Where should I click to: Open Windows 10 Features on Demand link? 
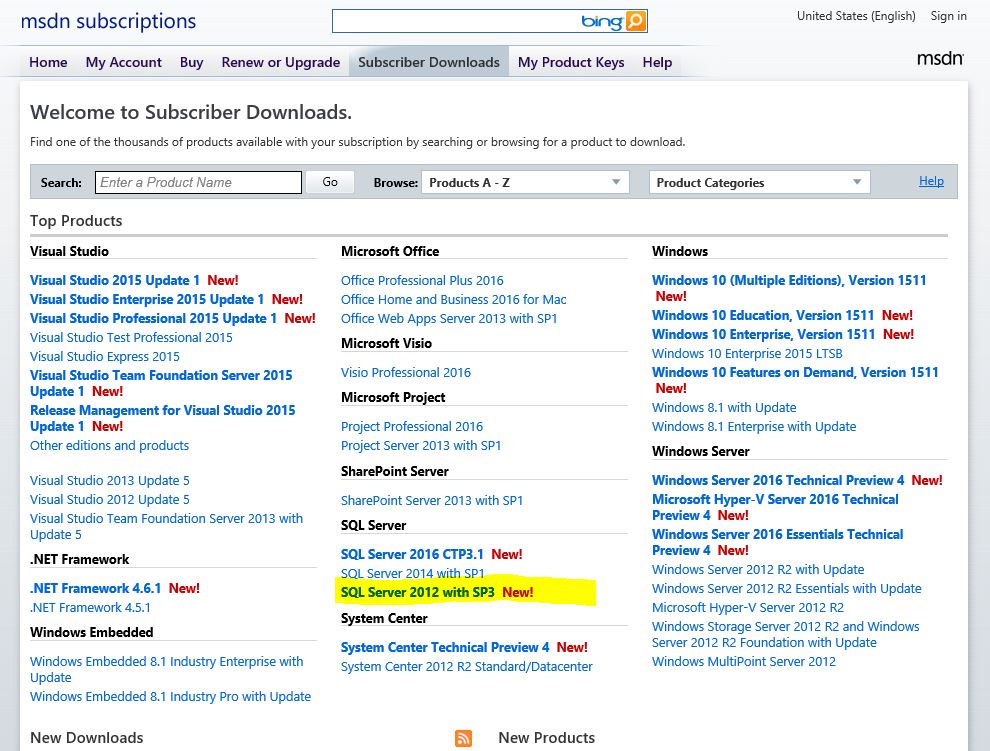pyautogui.click(x=795, y=373)
